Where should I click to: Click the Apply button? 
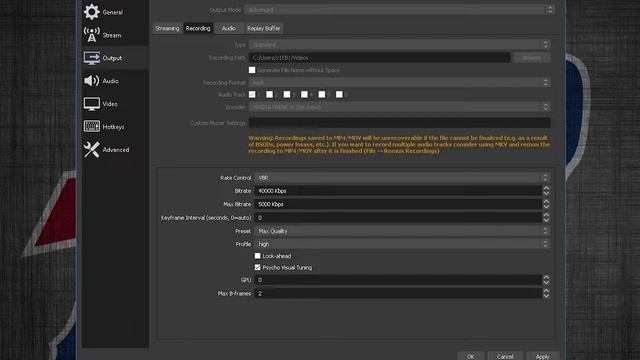(x=542, y=356)
